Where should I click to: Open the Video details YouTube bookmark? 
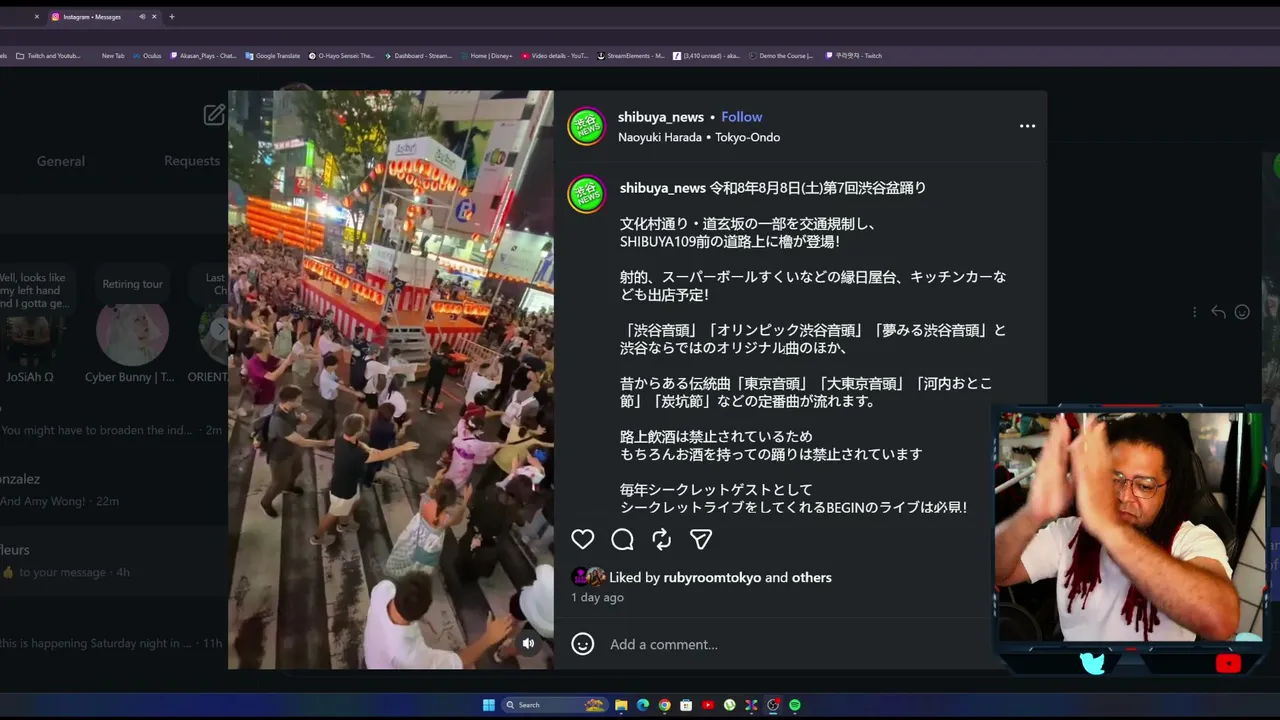pos(555,56)
